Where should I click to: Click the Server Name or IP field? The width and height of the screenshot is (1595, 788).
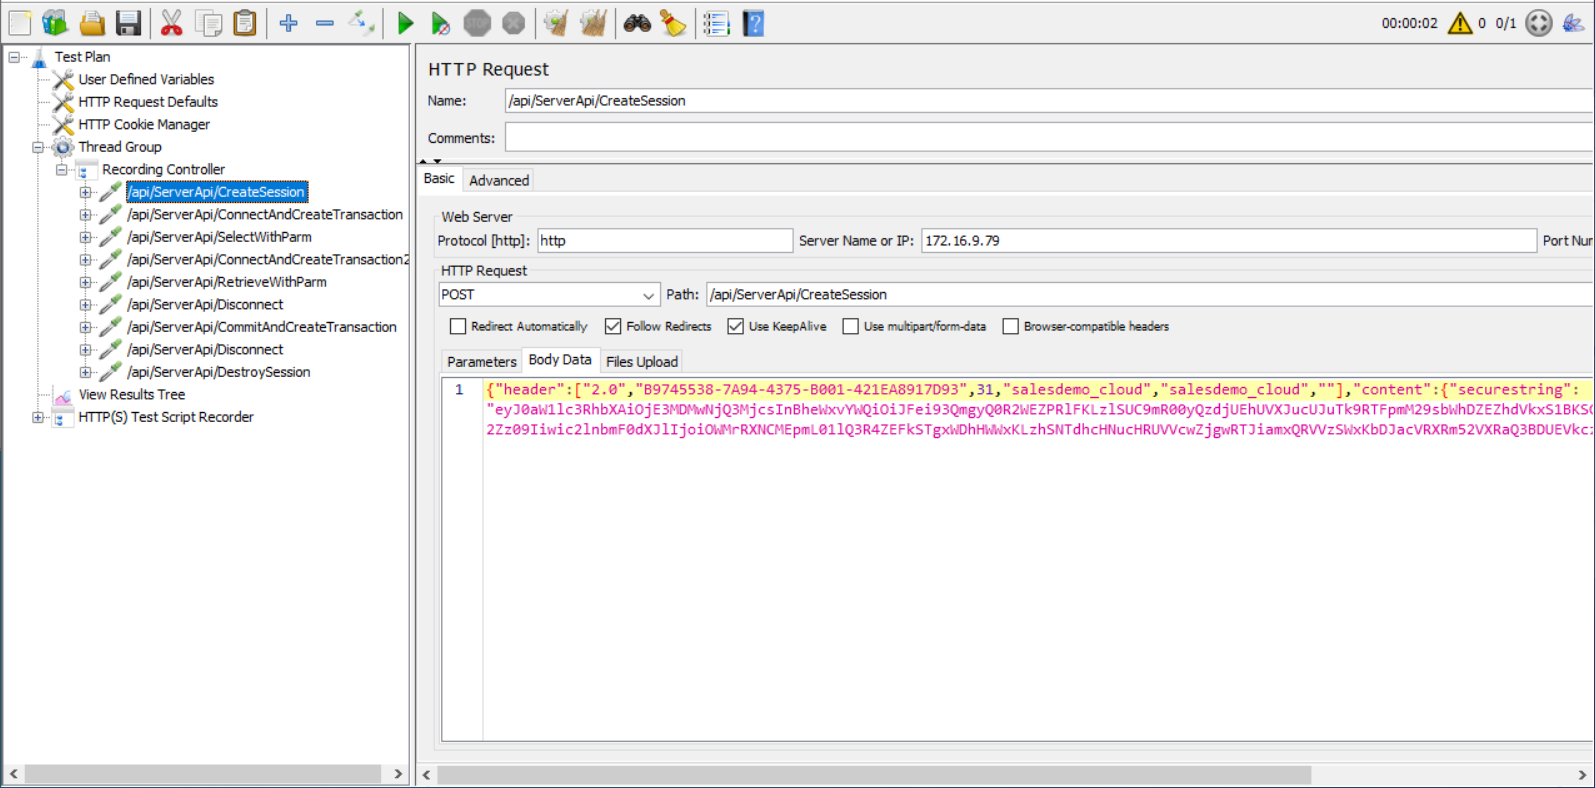(1227, 241)
